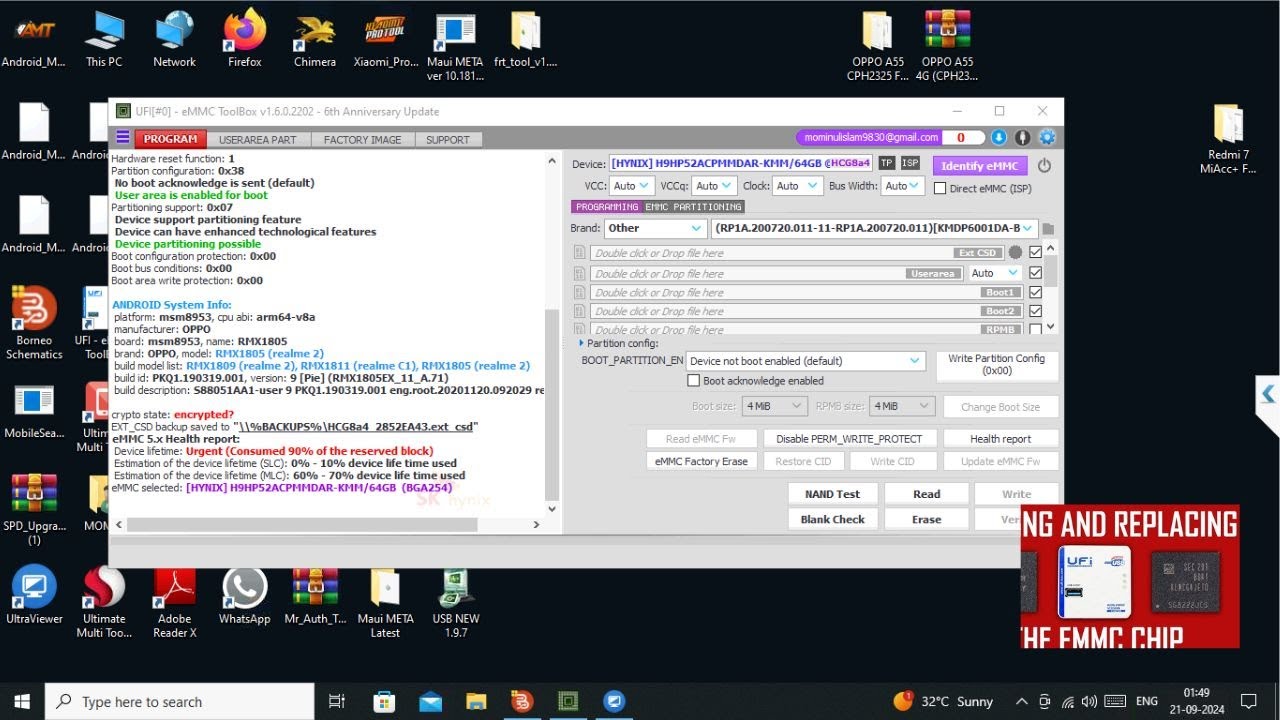The image size is (1280, 720).
Task: Click Write Partition Config (0x00) button
Action: [x=996, y=364]
